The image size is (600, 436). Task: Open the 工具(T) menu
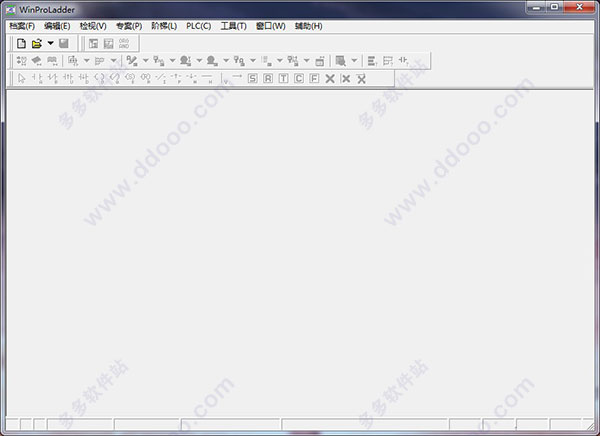(233, 26)
